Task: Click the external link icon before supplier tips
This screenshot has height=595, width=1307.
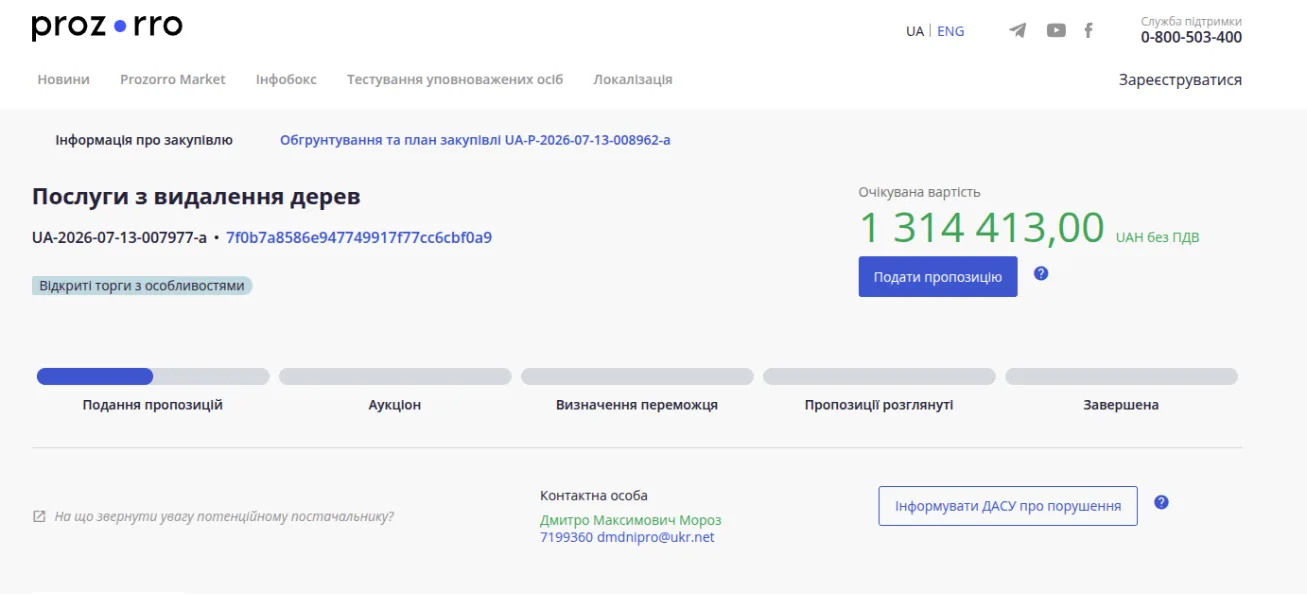Action: point(39,517)
